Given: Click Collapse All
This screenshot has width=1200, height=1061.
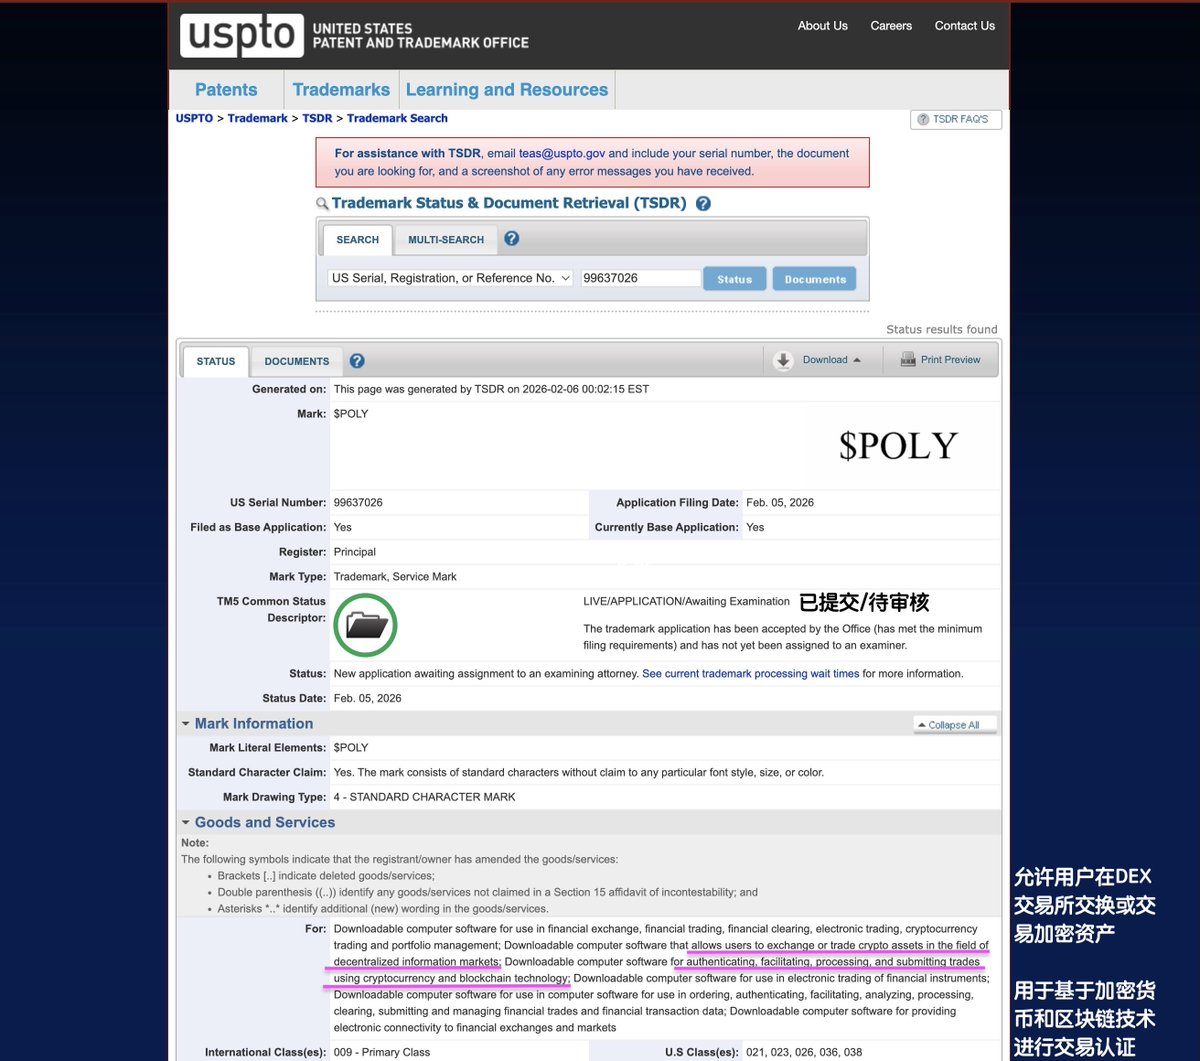Looking at the screenshot, I should (955, 725).
